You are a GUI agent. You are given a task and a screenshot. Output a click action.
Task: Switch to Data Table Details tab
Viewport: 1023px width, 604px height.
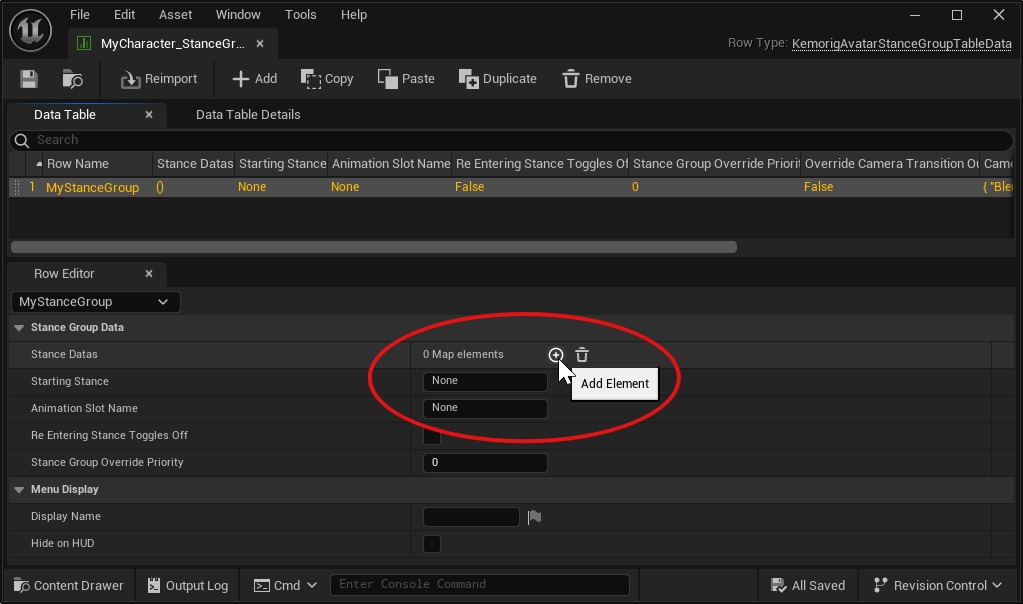pos(248,115)
